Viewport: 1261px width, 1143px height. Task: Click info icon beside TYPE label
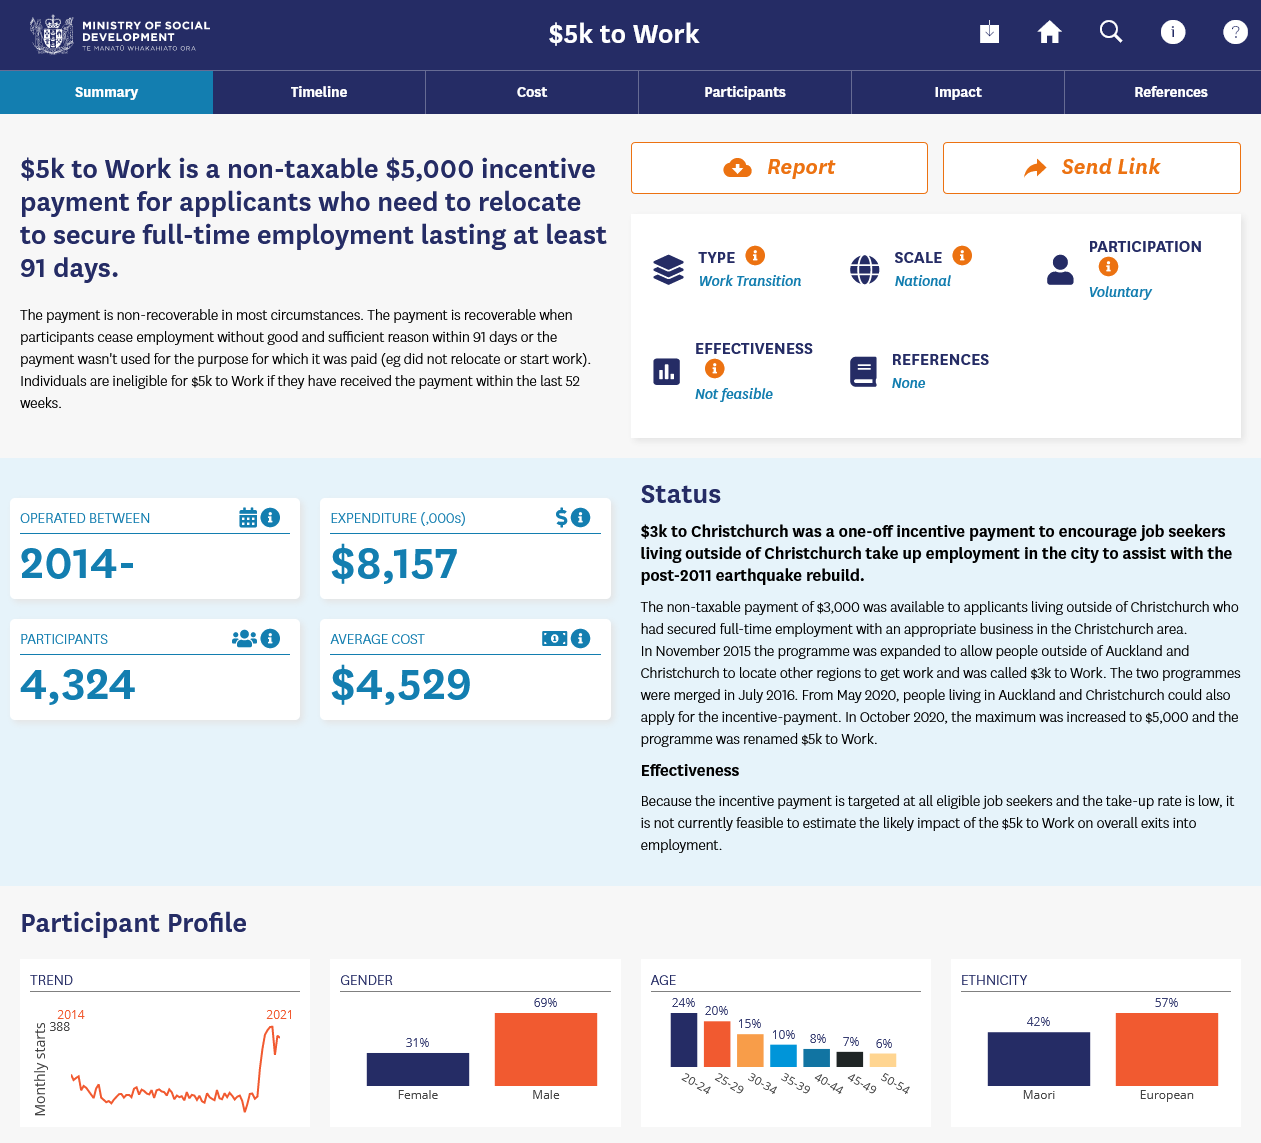(x=756, y=256)
